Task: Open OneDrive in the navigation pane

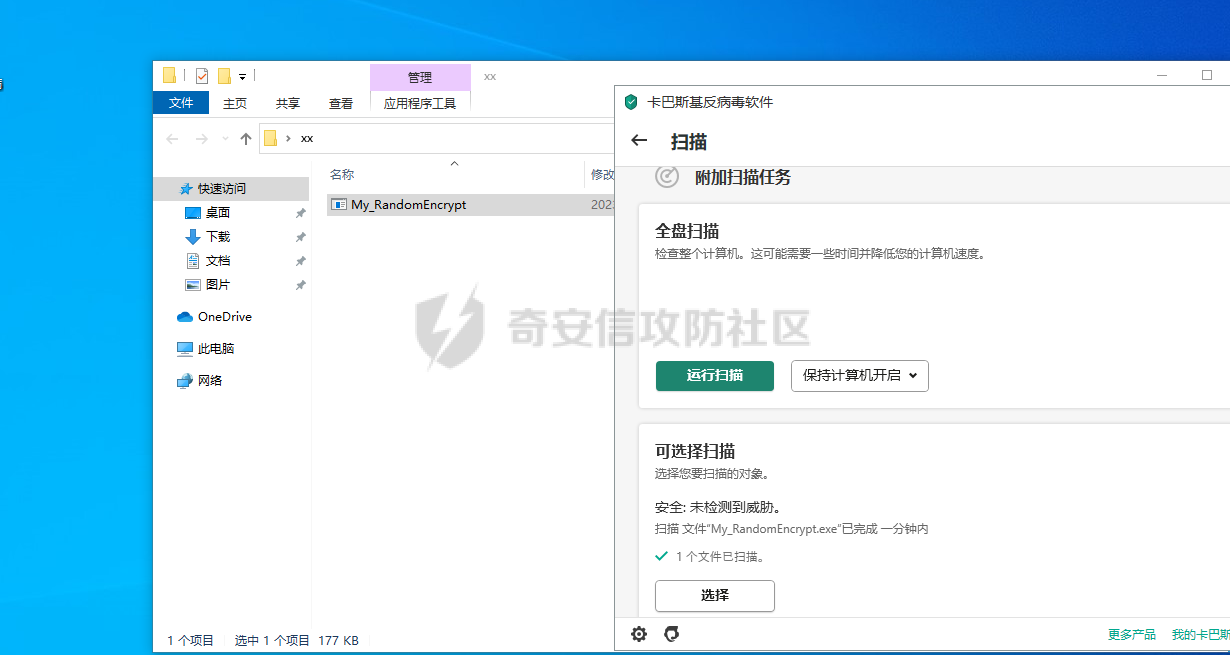Action: (x=224, y=317)
